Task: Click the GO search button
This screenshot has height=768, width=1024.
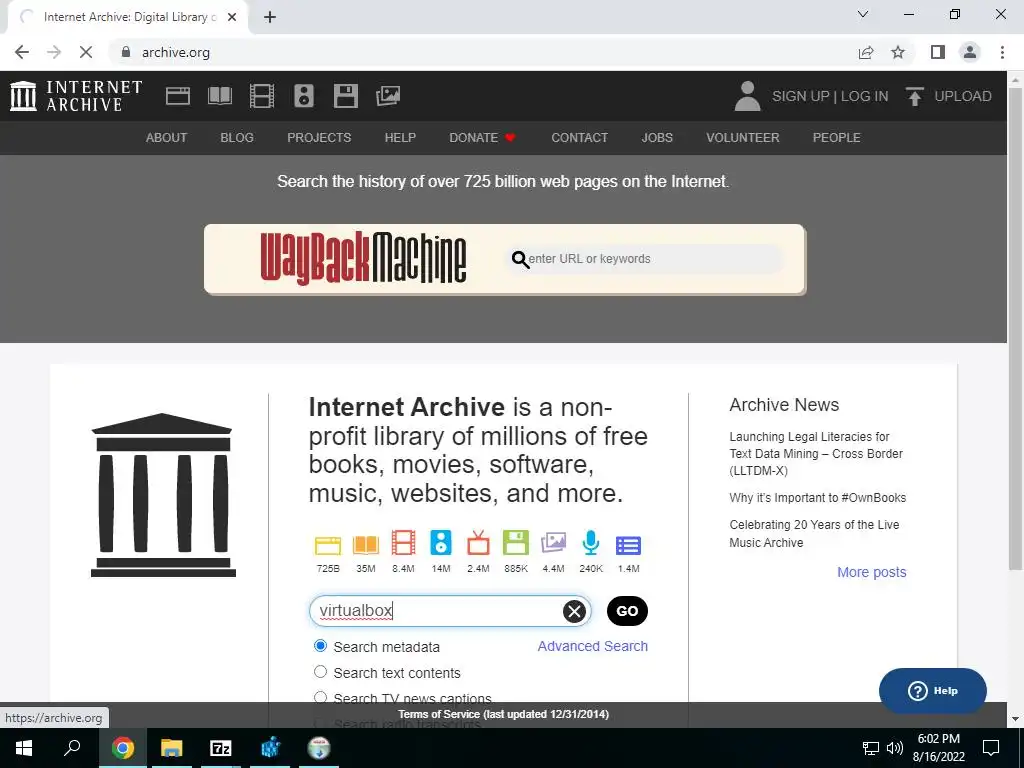Action: coord(627,611)
